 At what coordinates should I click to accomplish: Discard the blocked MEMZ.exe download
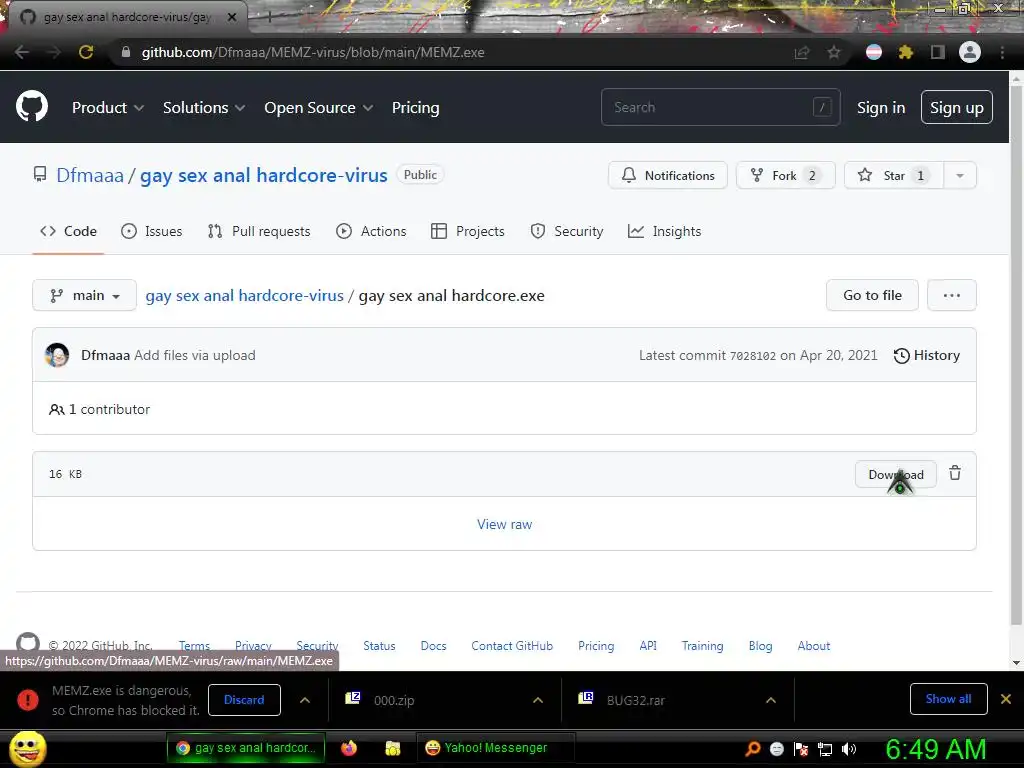[x=244, y=699]
